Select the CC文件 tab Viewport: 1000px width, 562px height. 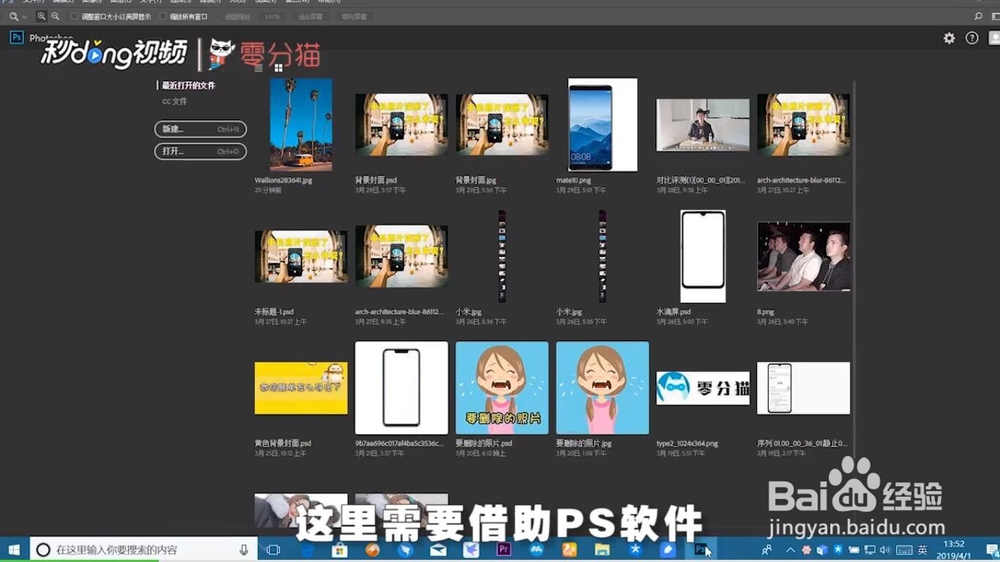pyautogui.click(x=174, y=101)
